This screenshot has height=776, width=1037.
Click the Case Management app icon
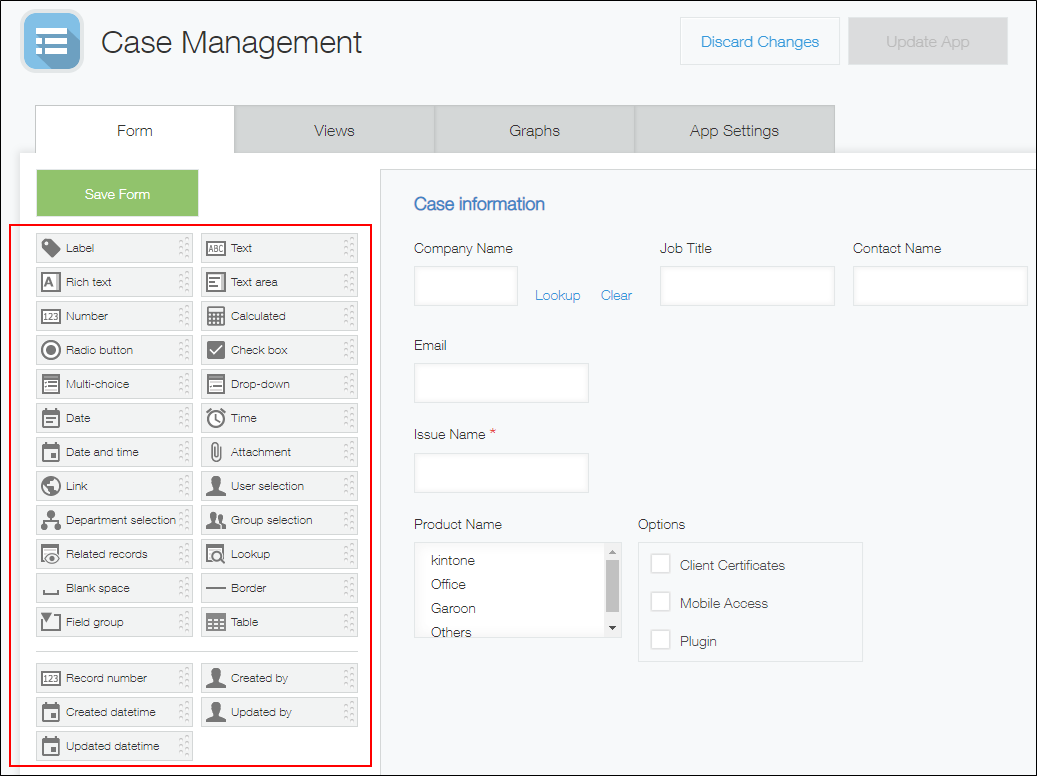(x=51, y=41)
